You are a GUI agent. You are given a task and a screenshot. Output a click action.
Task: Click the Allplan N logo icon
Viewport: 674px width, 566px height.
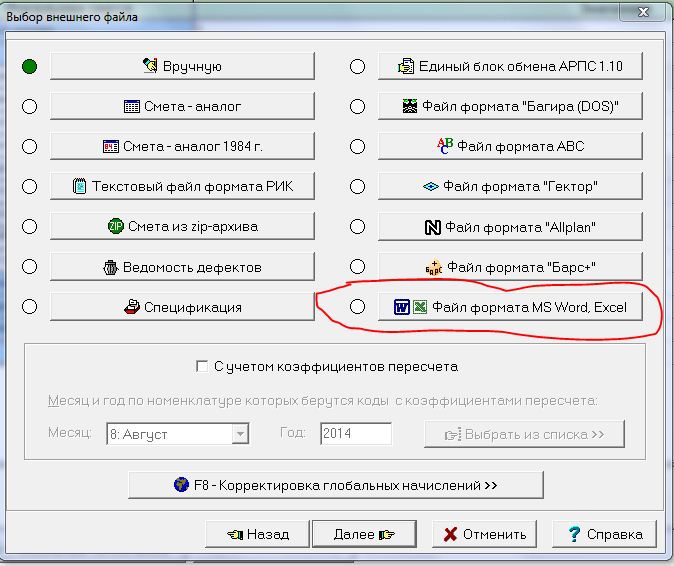click(x=432, y=227)
